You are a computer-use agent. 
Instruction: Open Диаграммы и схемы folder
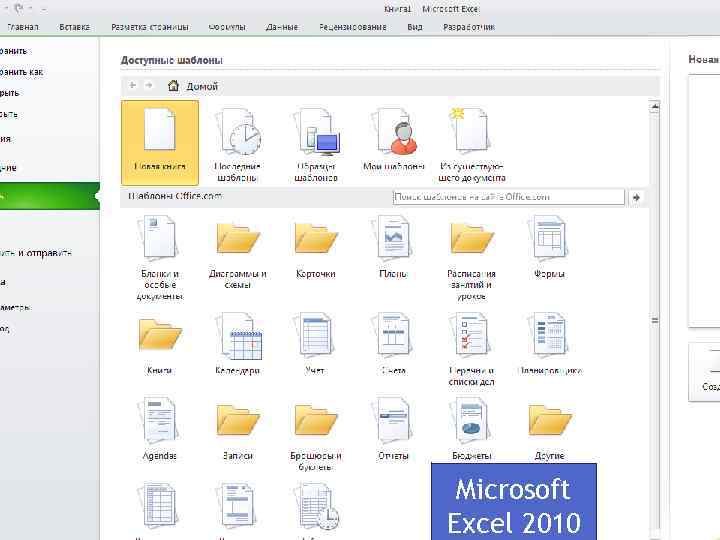tap(237, 253)
